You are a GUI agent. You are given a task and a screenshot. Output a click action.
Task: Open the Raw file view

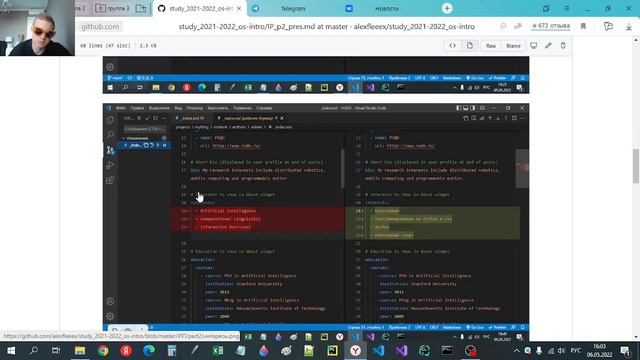pyautogui.click(x=491, y=46)
